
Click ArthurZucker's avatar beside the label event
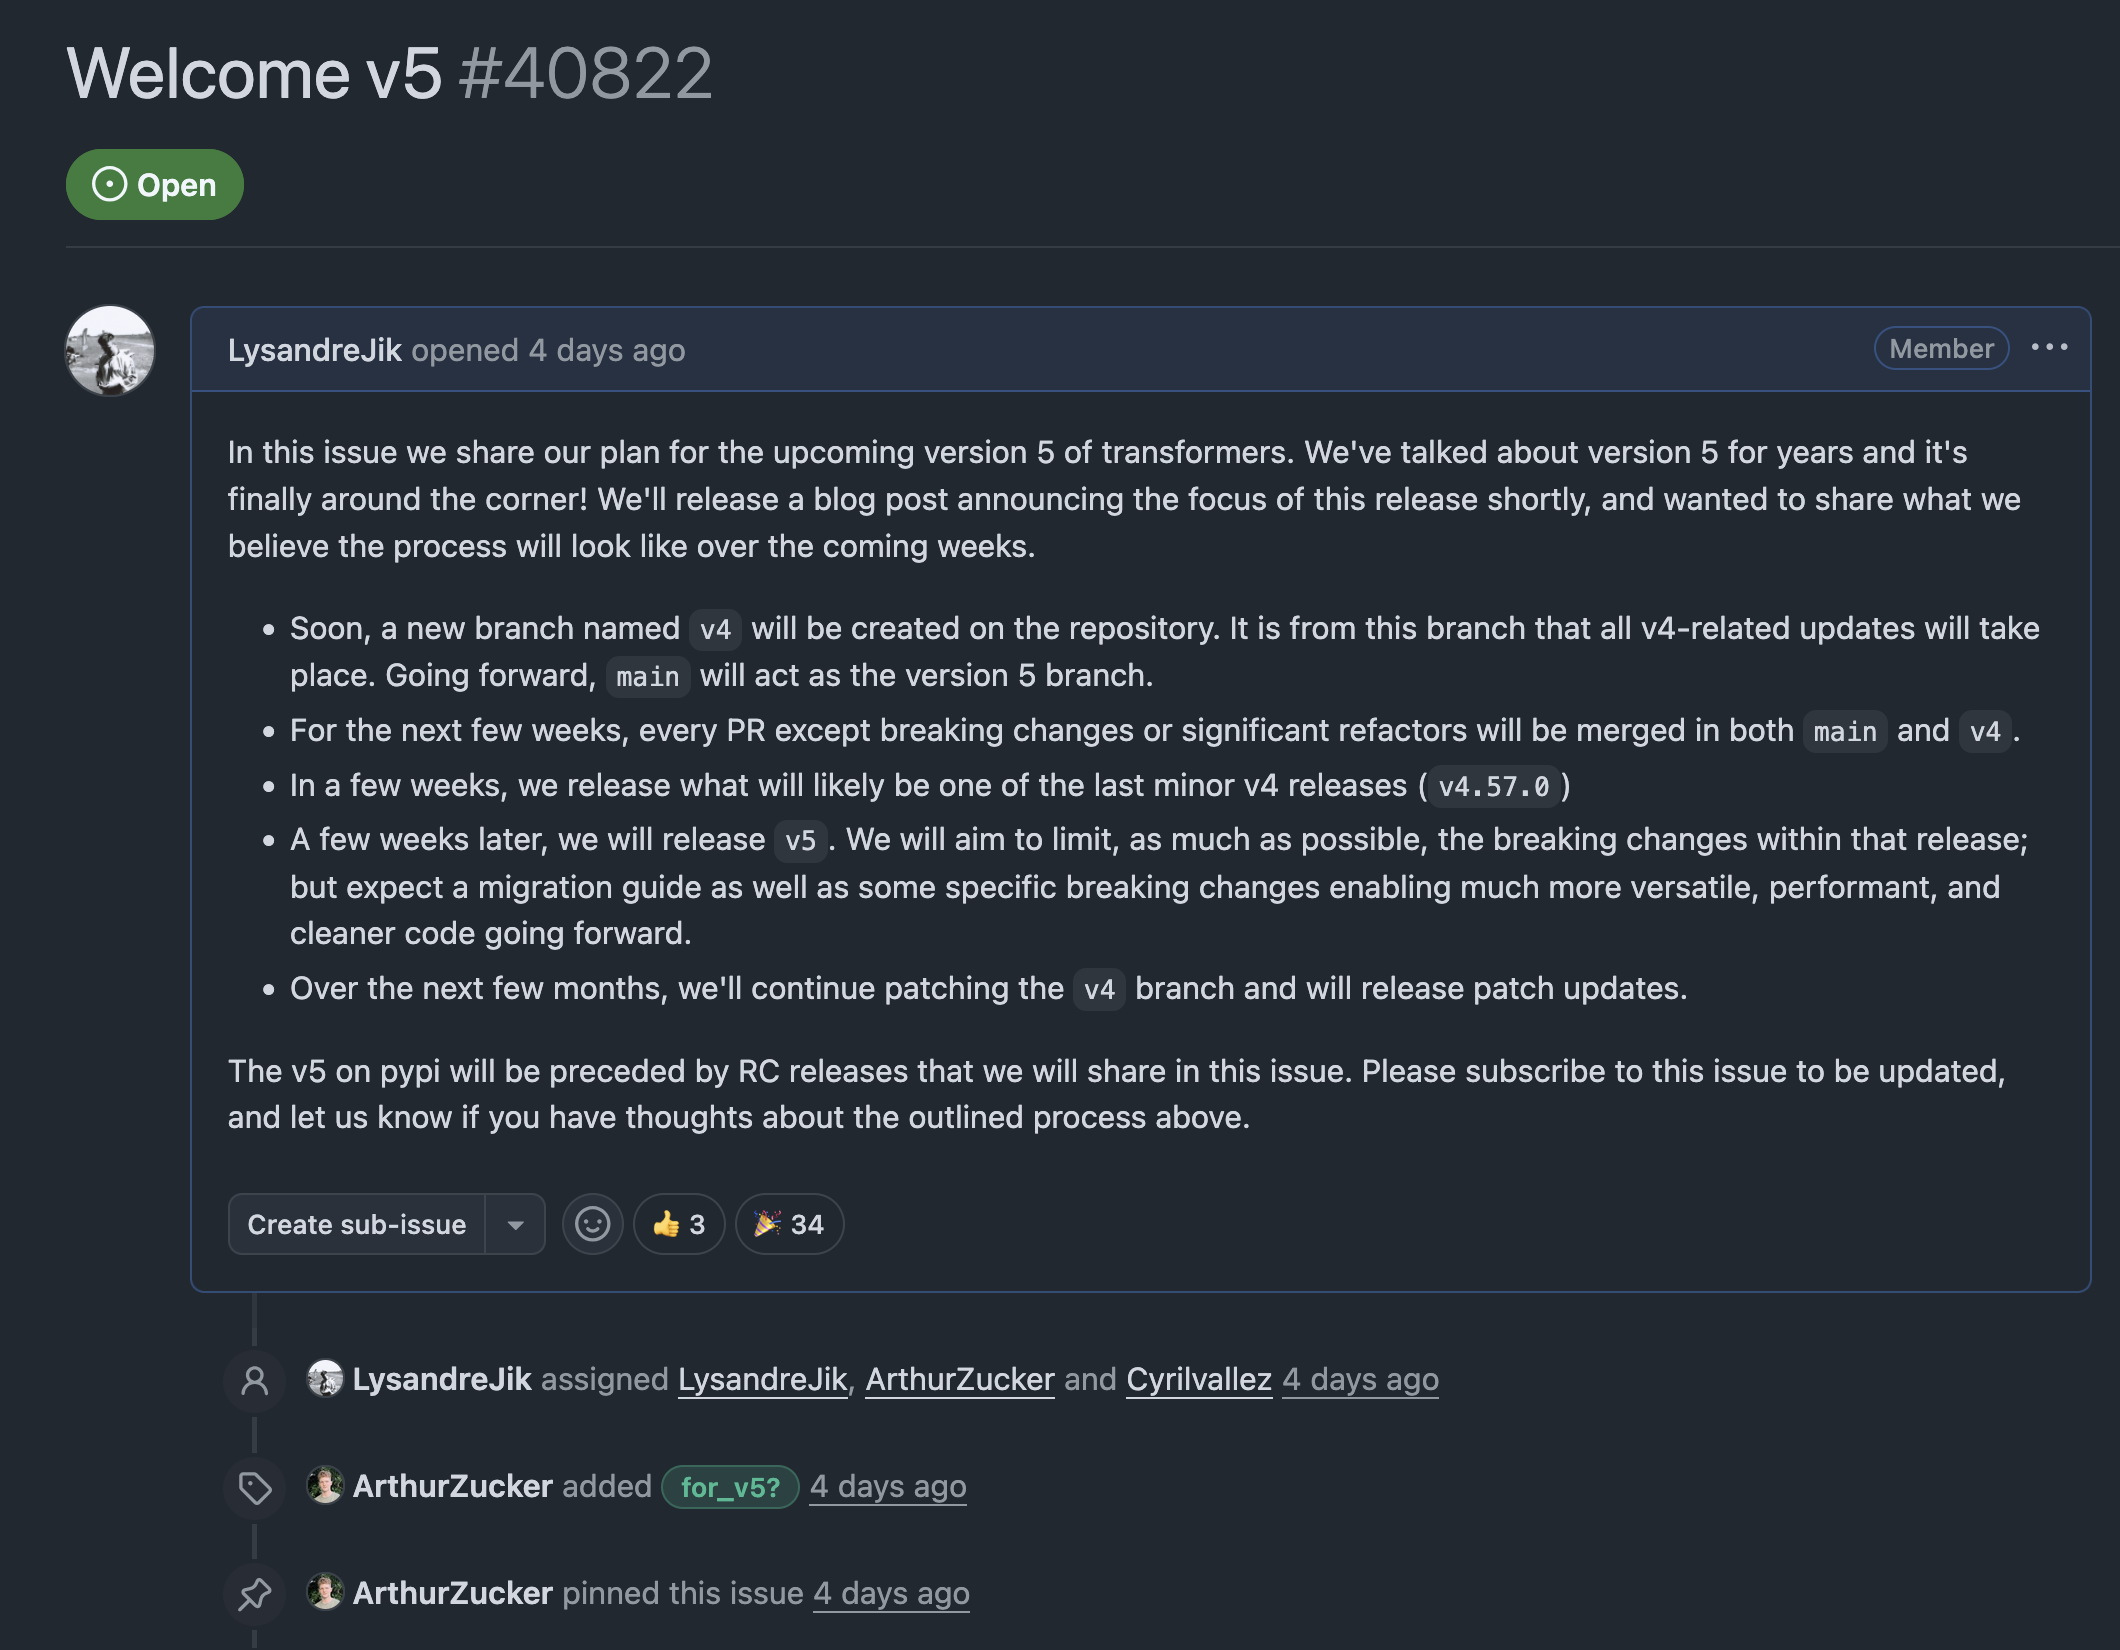325,1486
